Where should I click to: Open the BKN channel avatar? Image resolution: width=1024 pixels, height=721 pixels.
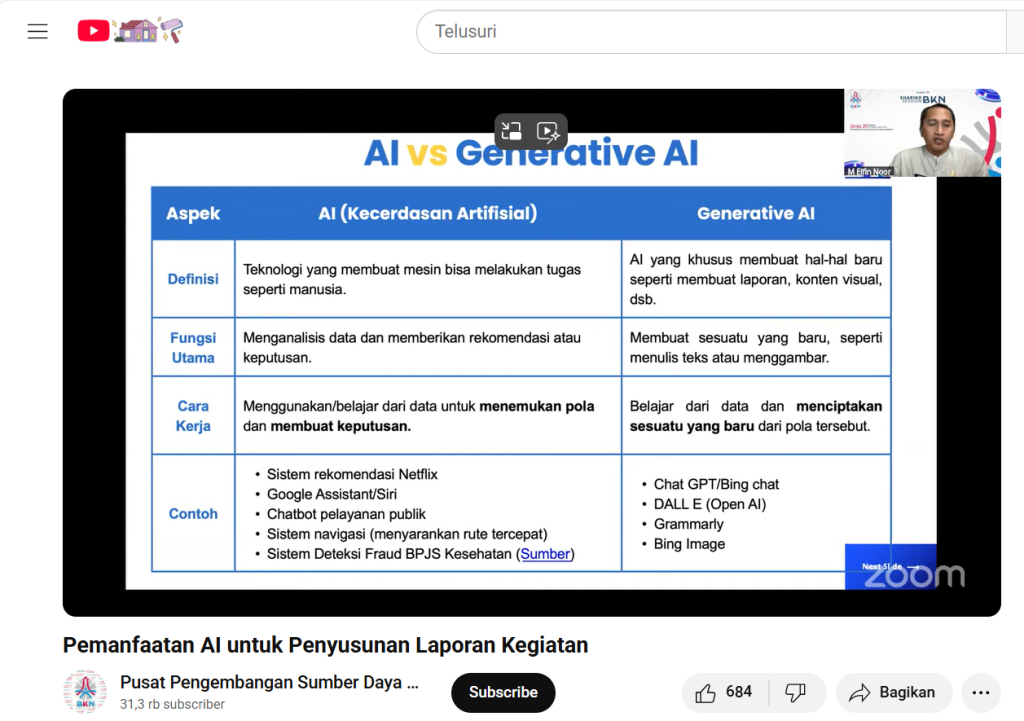pyautogui.click(x=85, y=692)
